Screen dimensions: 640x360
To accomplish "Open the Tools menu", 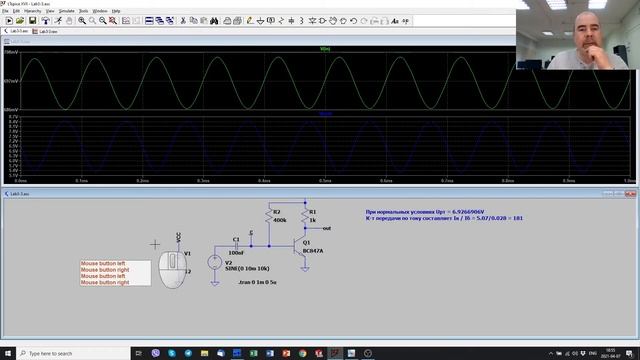I will point(83,11).
